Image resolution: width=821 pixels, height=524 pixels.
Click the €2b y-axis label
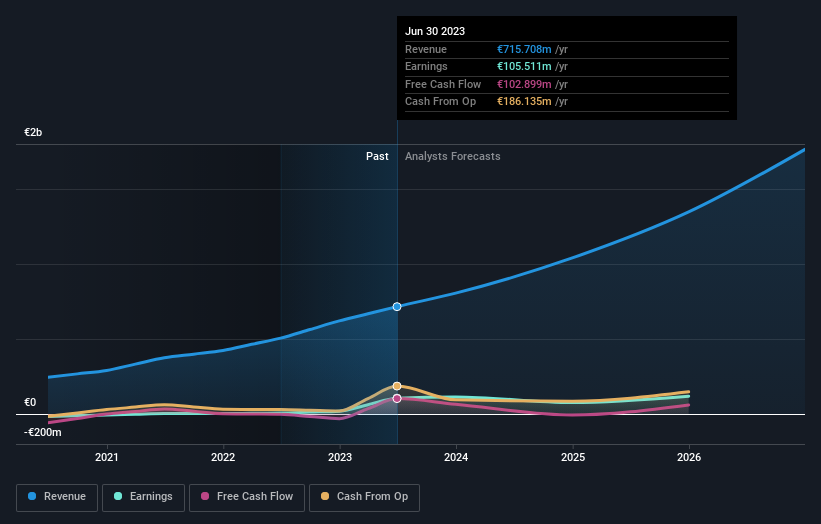click(x=33, y=132)
